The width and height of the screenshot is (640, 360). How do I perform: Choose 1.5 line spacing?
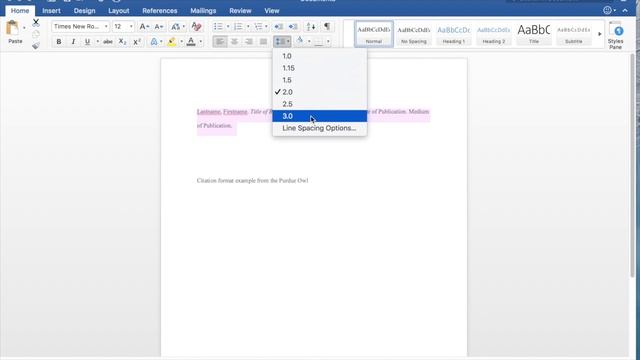[x=320, y=80]
